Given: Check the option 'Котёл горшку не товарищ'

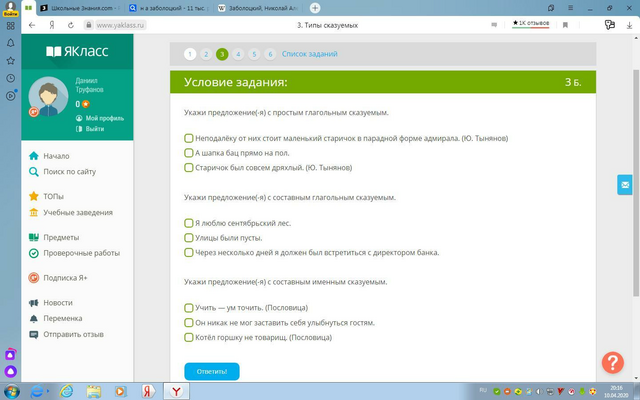Looking at the screenshot, I should click(189, 338).
